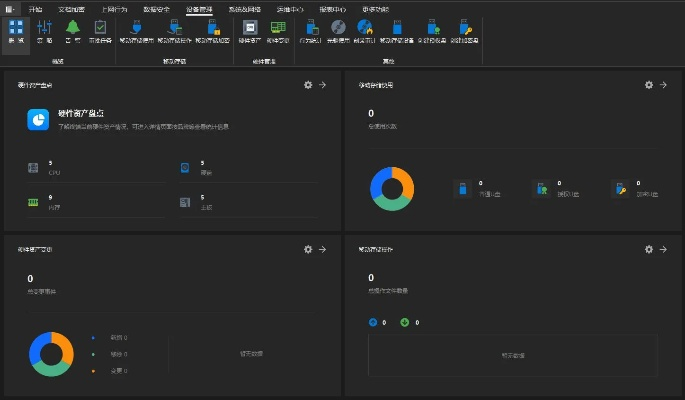685x400 pixels.
Task: Switch to the 数据安全 ribbon tab
Action: pyautogui.click(x=157, y=7)
